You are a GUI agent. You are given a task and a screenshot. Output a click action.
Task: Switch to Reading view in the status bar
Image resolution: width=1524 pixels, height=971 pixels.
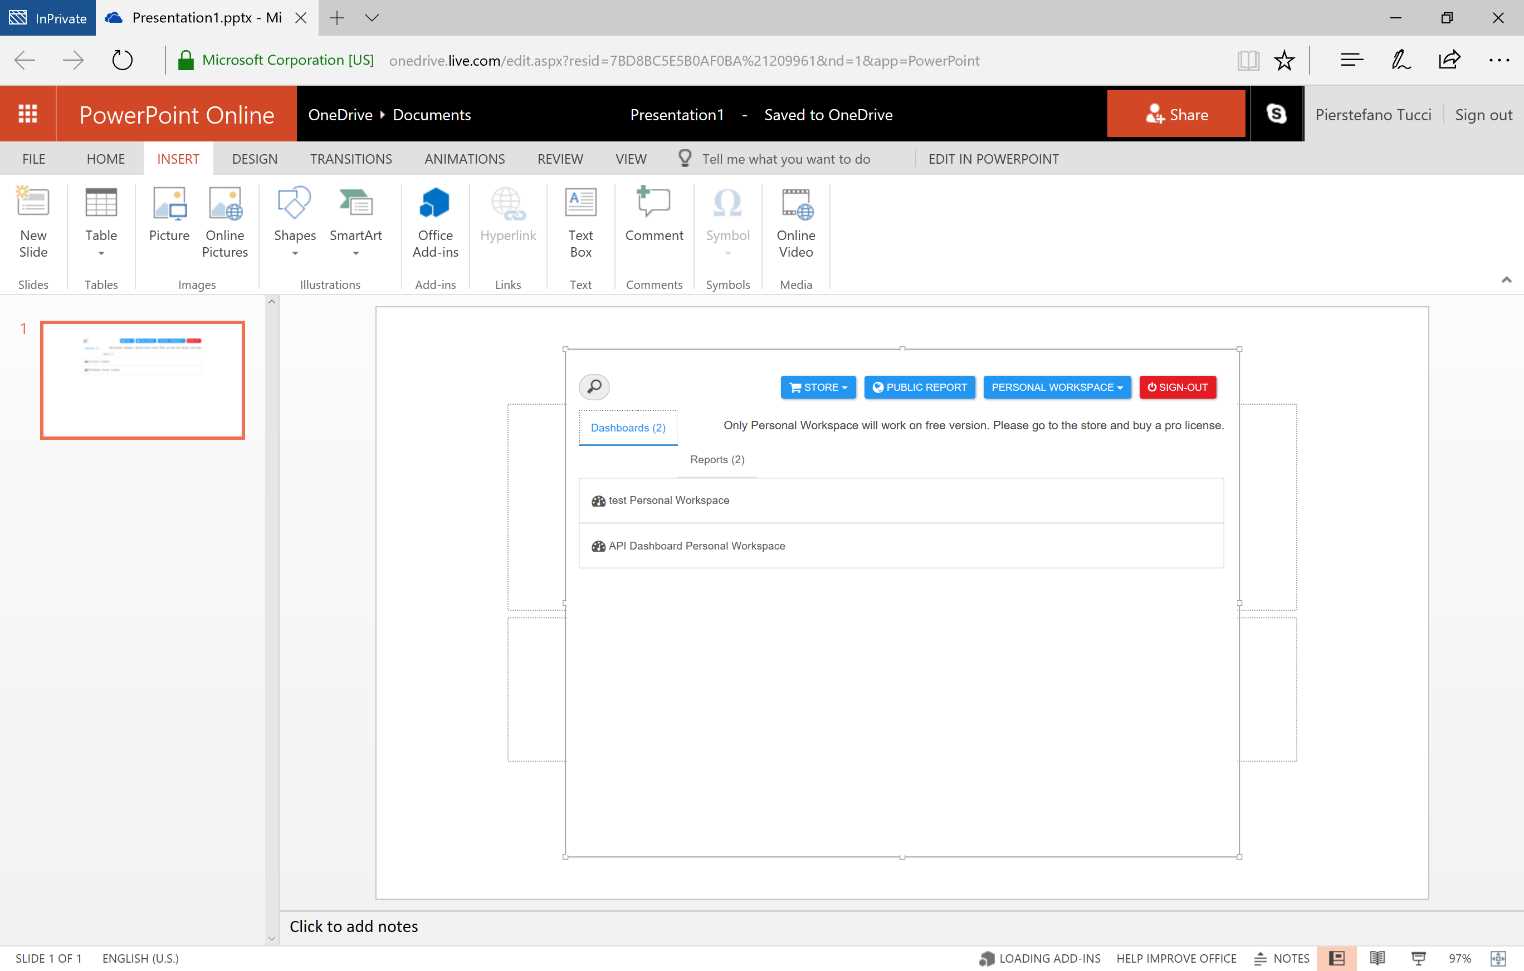pyautogui.click(x=1377, y=958)
